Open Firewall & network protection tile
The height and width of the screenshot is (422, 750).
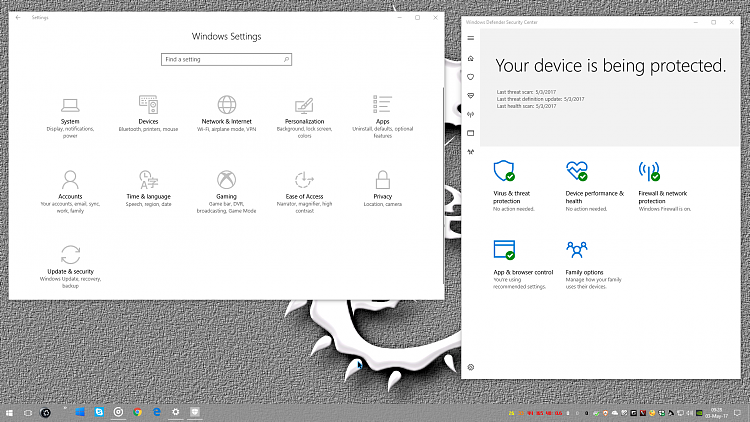pyautogui.click(x=664, y=186)
